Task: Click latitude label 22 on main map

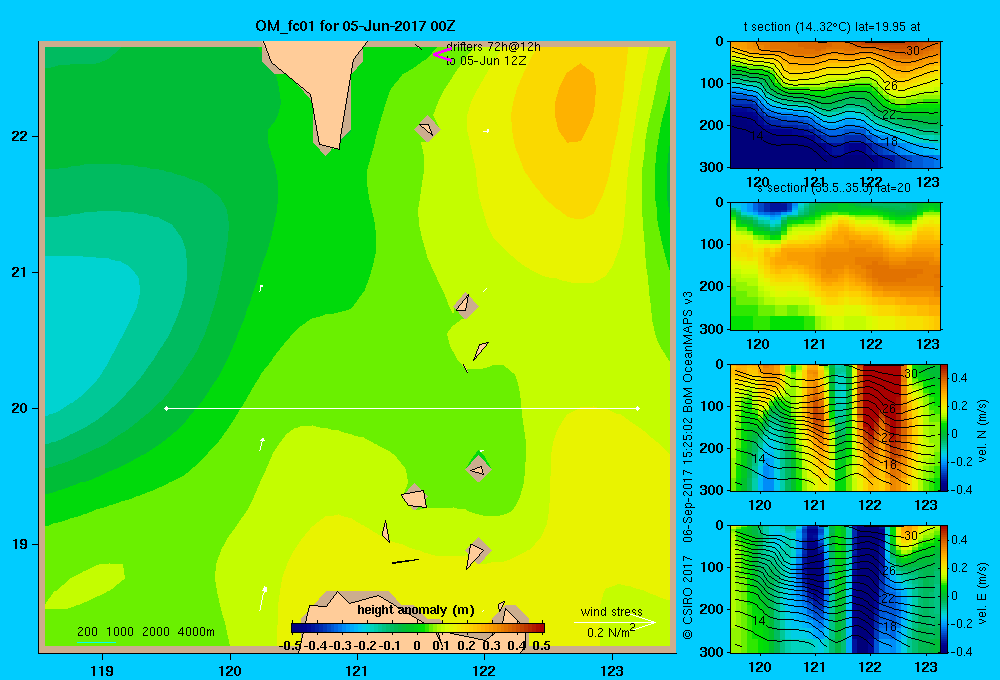Action: 20,137
